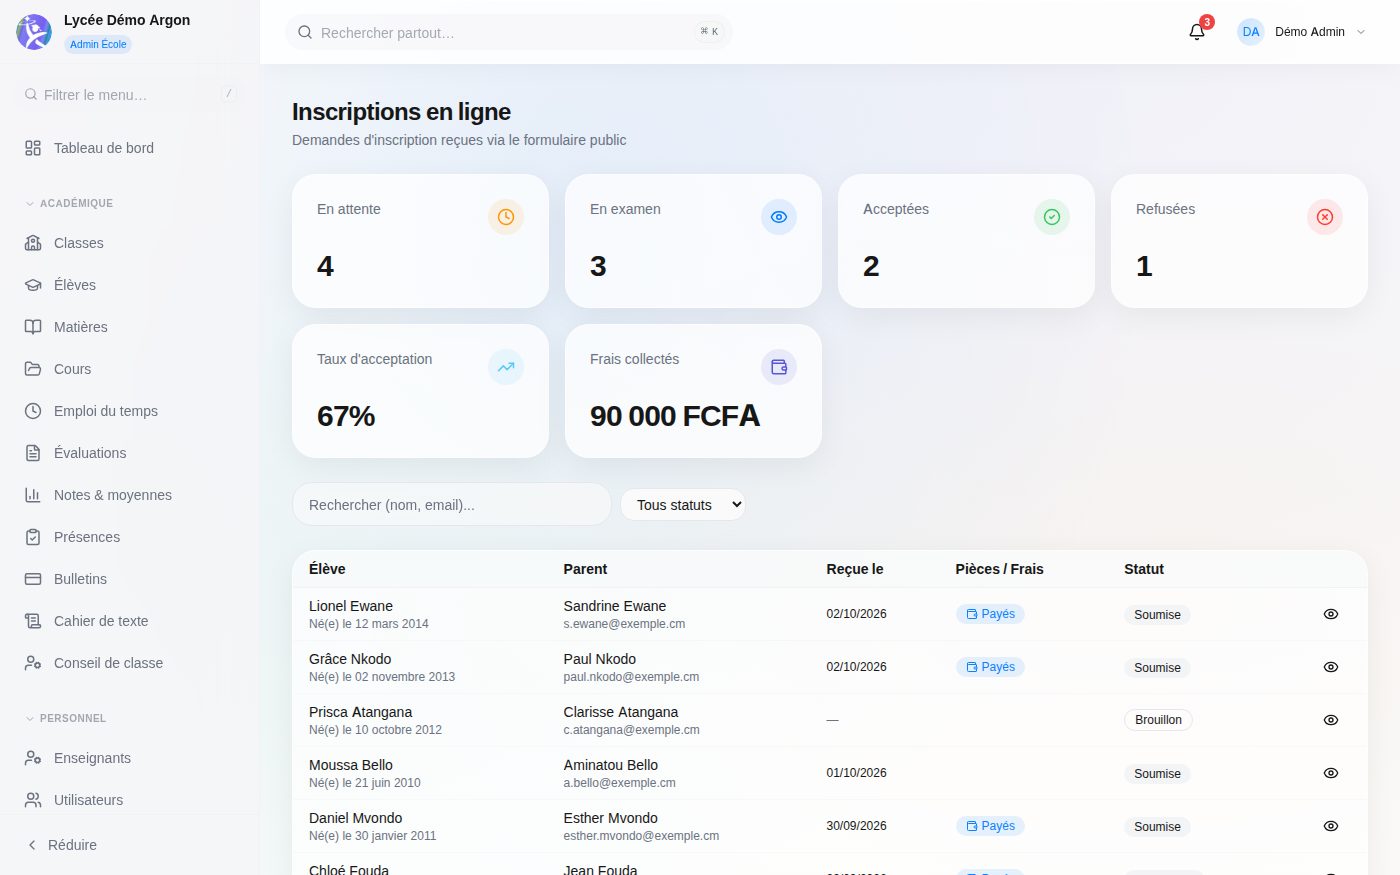Collapse the PERSONNEL menu section

(65, 718)
